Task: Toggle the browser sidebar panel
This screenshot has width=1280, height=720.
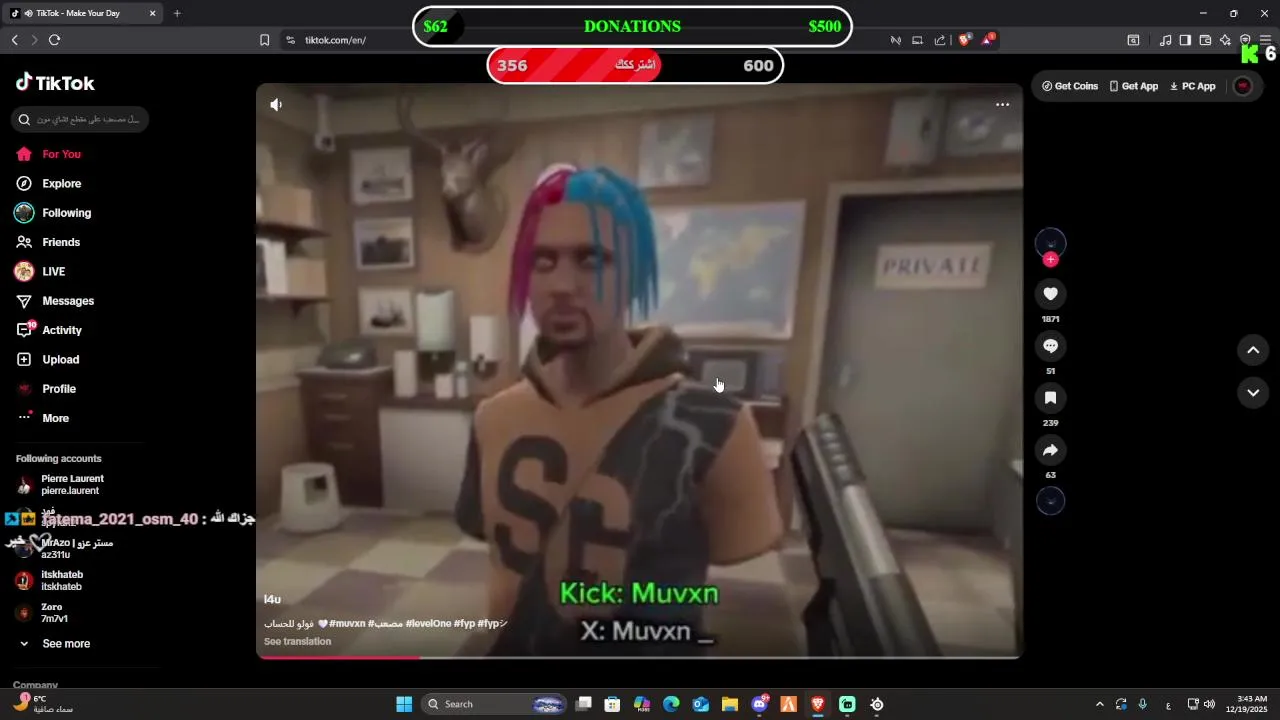Action: click(1185, 40)
